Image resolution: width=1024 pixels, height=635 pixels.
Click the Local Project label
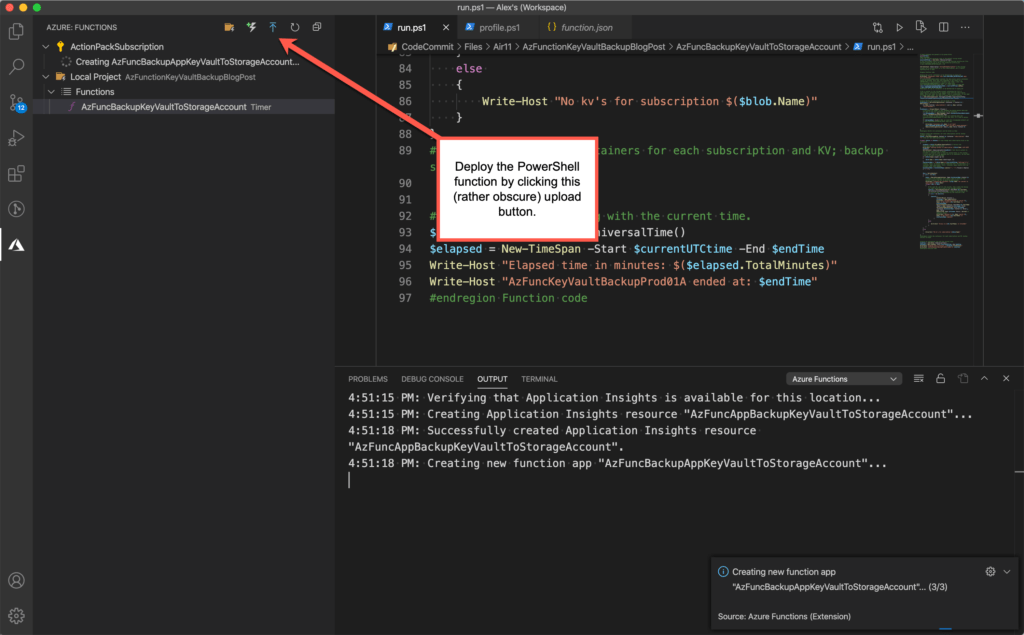(x=95, y=77)
